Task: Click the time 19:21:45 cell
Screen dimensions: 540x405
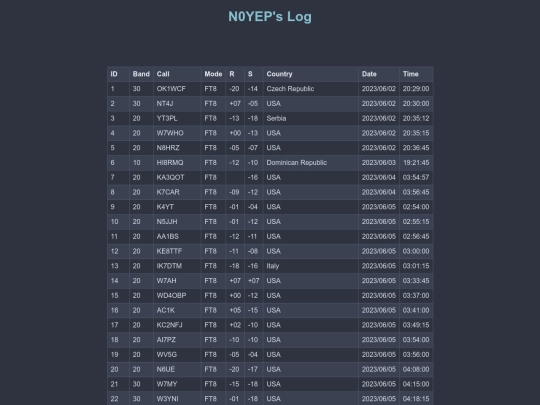Action: (x=416, y=163)
